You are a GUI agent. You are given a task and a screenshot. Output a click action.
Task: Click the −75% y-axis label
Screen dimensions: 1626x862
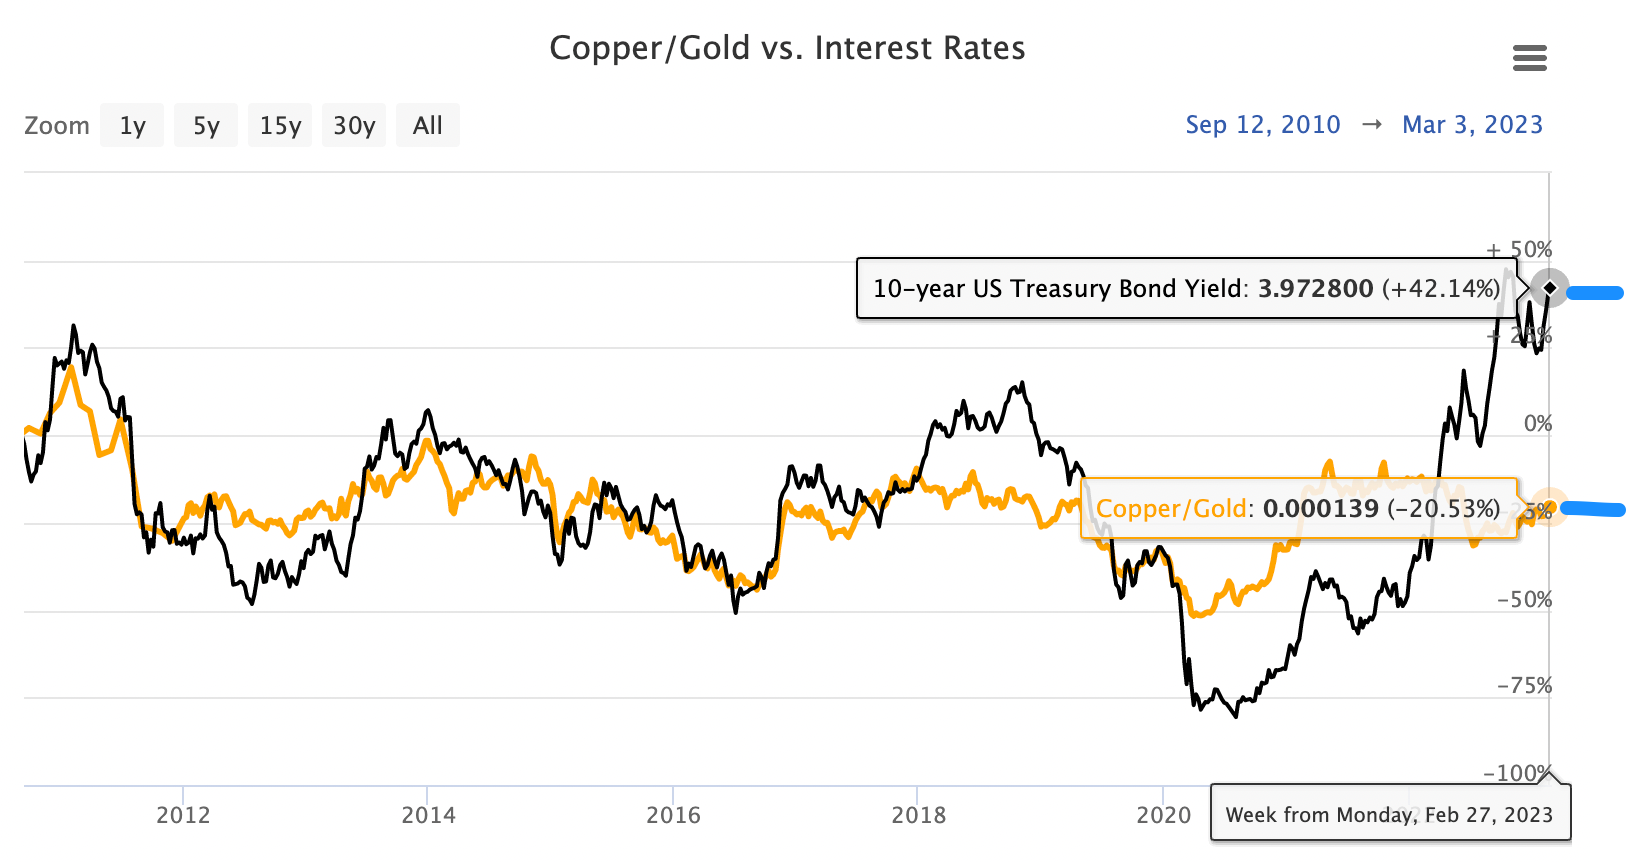pos(1524,686)
